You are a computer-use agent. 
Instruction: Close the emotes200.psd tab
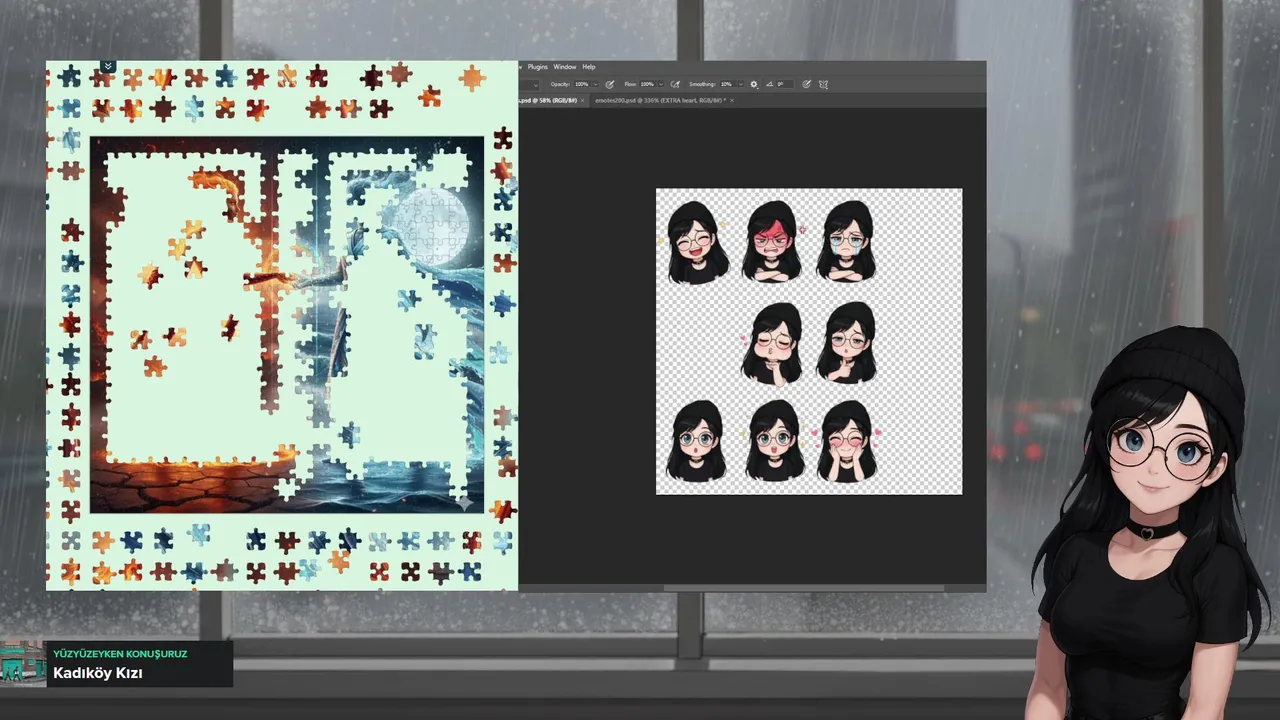732,100
